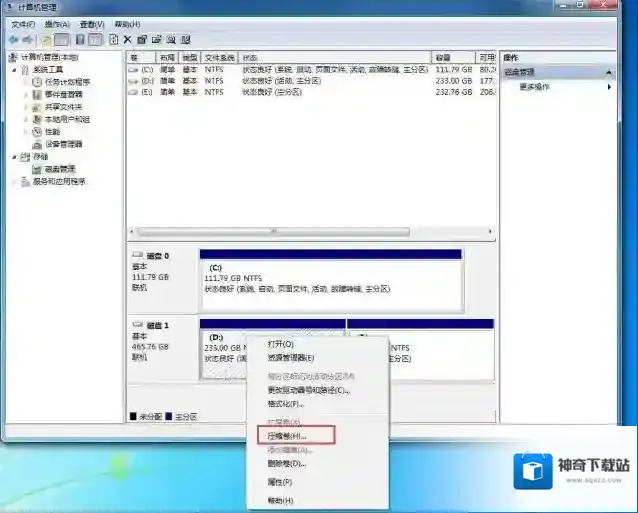638x513 pixels.
Task: Expand the 服务和应用程序 tree node
Action: (x=14, y=181)
